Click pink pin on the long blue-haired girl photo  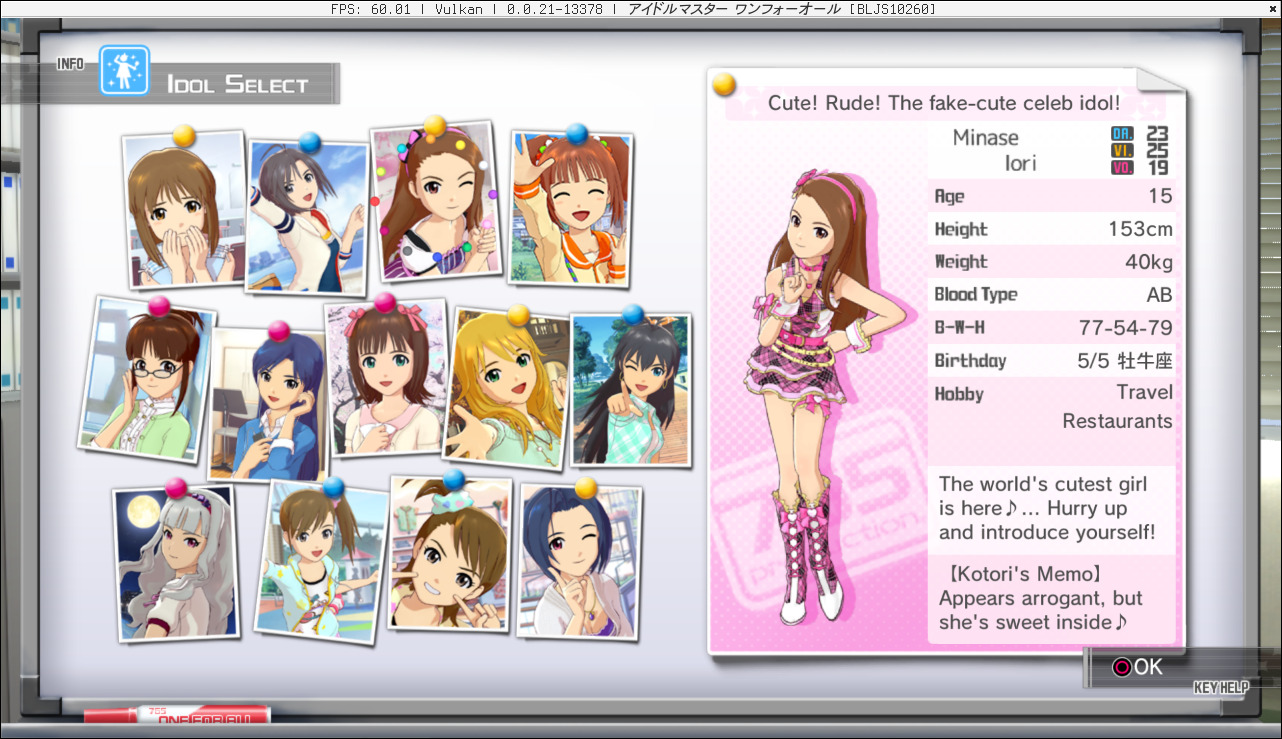click(x=278, y=330)
